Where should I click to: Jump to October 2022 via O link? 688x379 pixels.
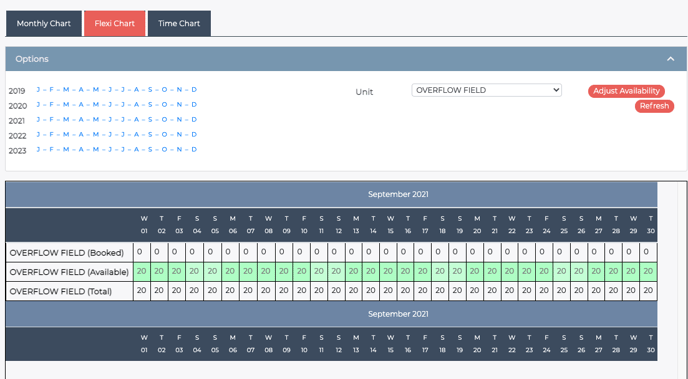click(164, 134)
